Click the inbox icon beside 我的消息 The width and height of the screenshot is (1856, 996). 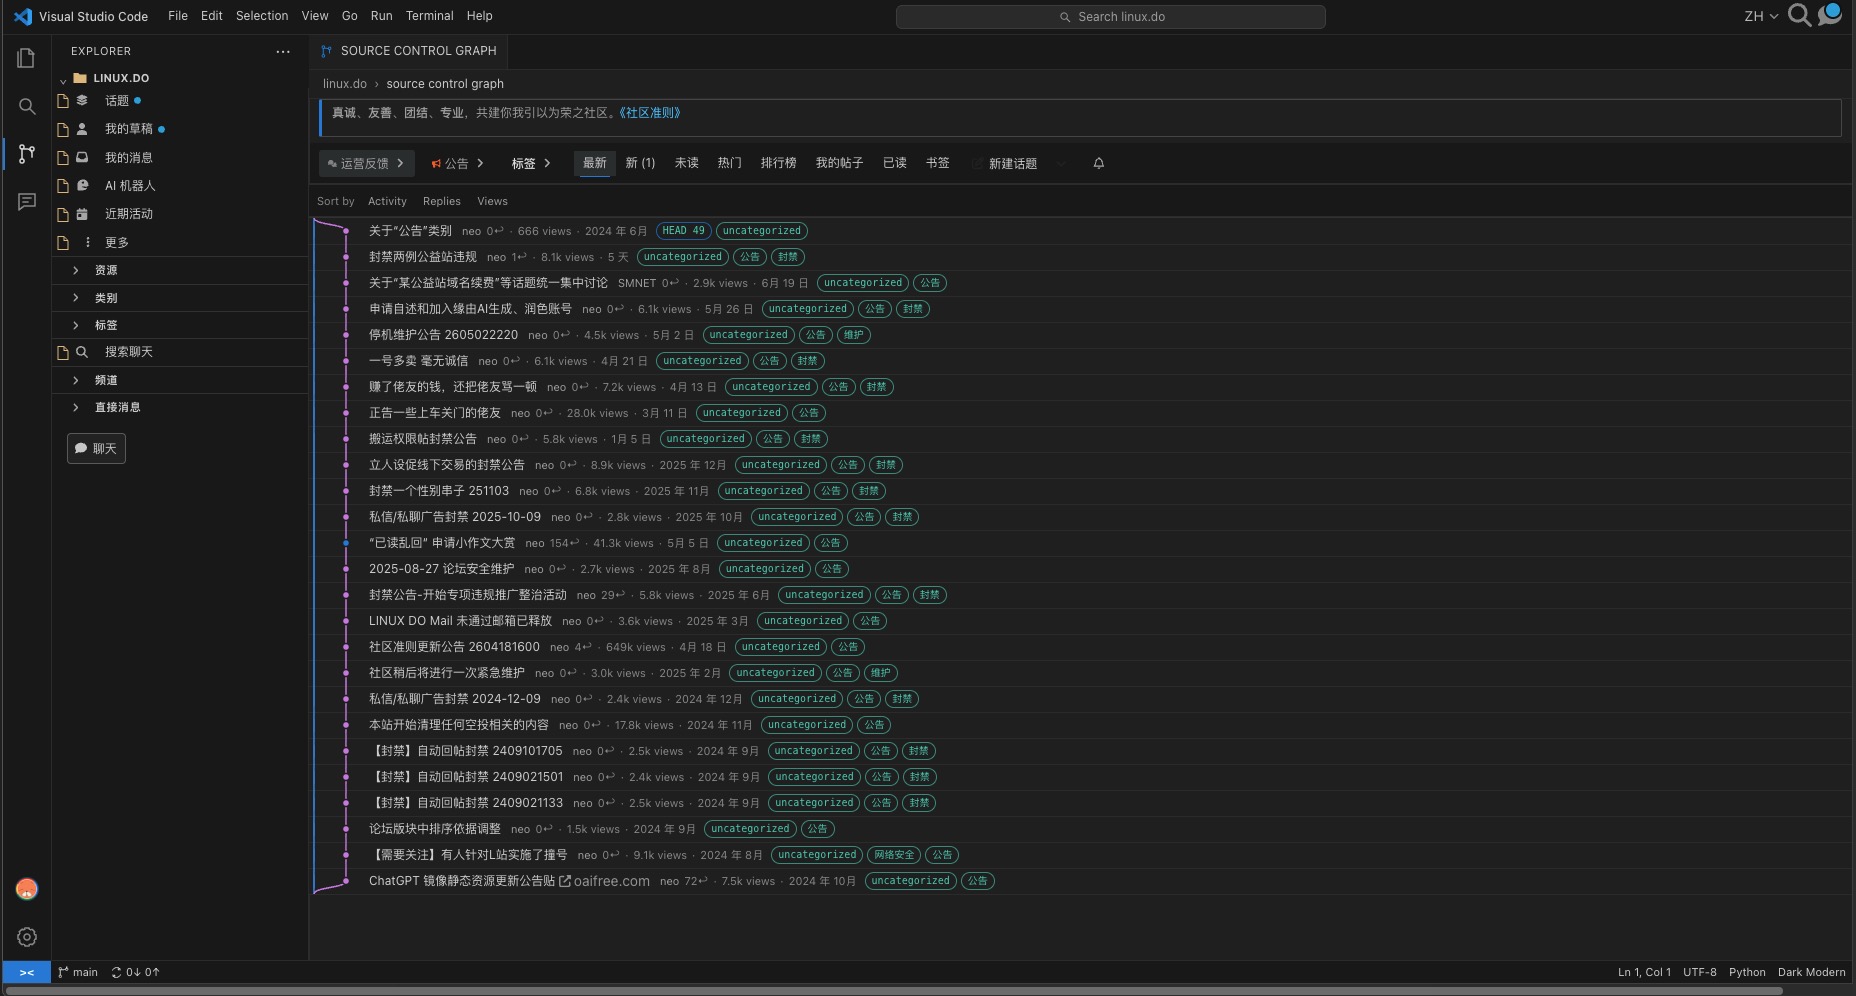point(83,157)
